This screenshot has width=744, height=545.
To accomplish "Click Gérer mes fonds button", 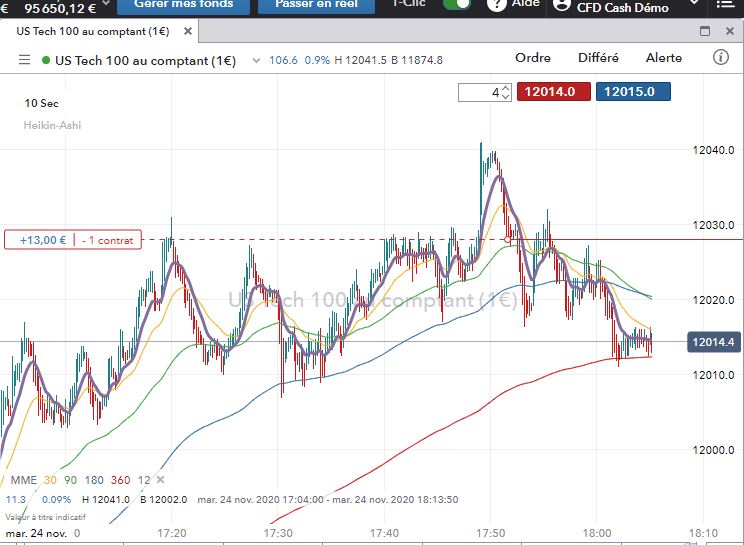I will pos(183,6).
